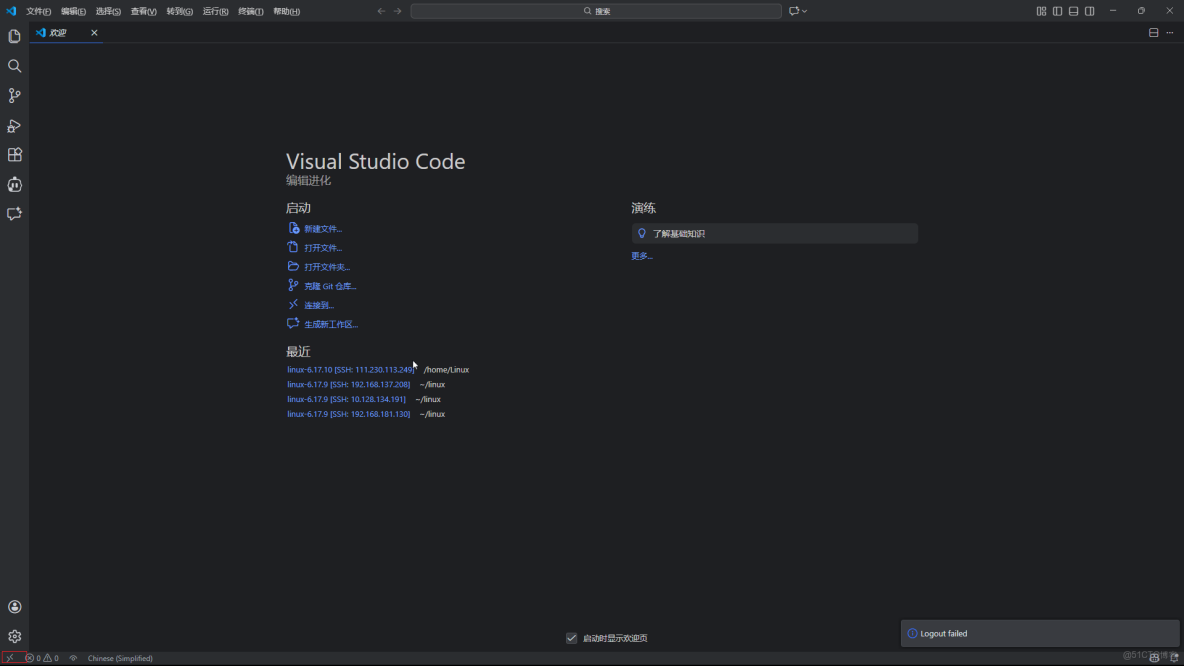
Task: Open the Manage gear icon
Action: [x=14, y=636]
